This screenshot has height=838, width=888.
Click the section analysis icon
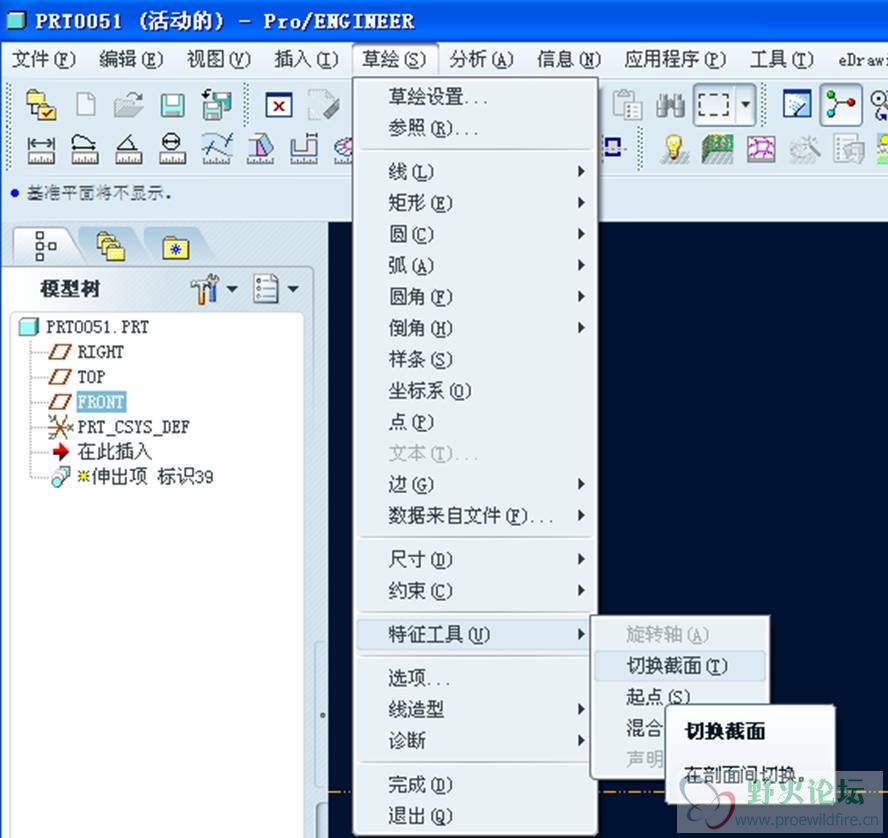click(x=304, y=149)
